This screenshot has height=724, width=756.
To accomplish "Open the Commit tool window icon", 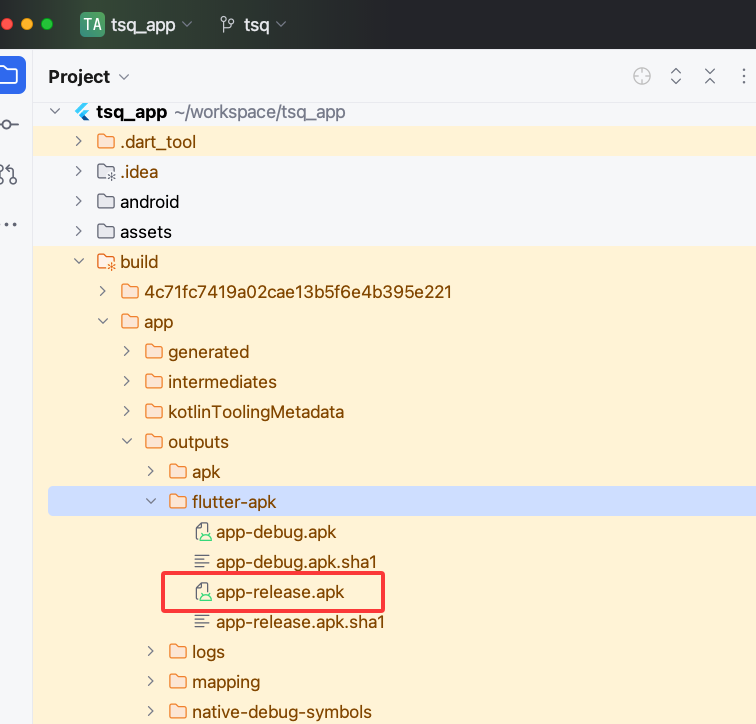I will (9, 125).
